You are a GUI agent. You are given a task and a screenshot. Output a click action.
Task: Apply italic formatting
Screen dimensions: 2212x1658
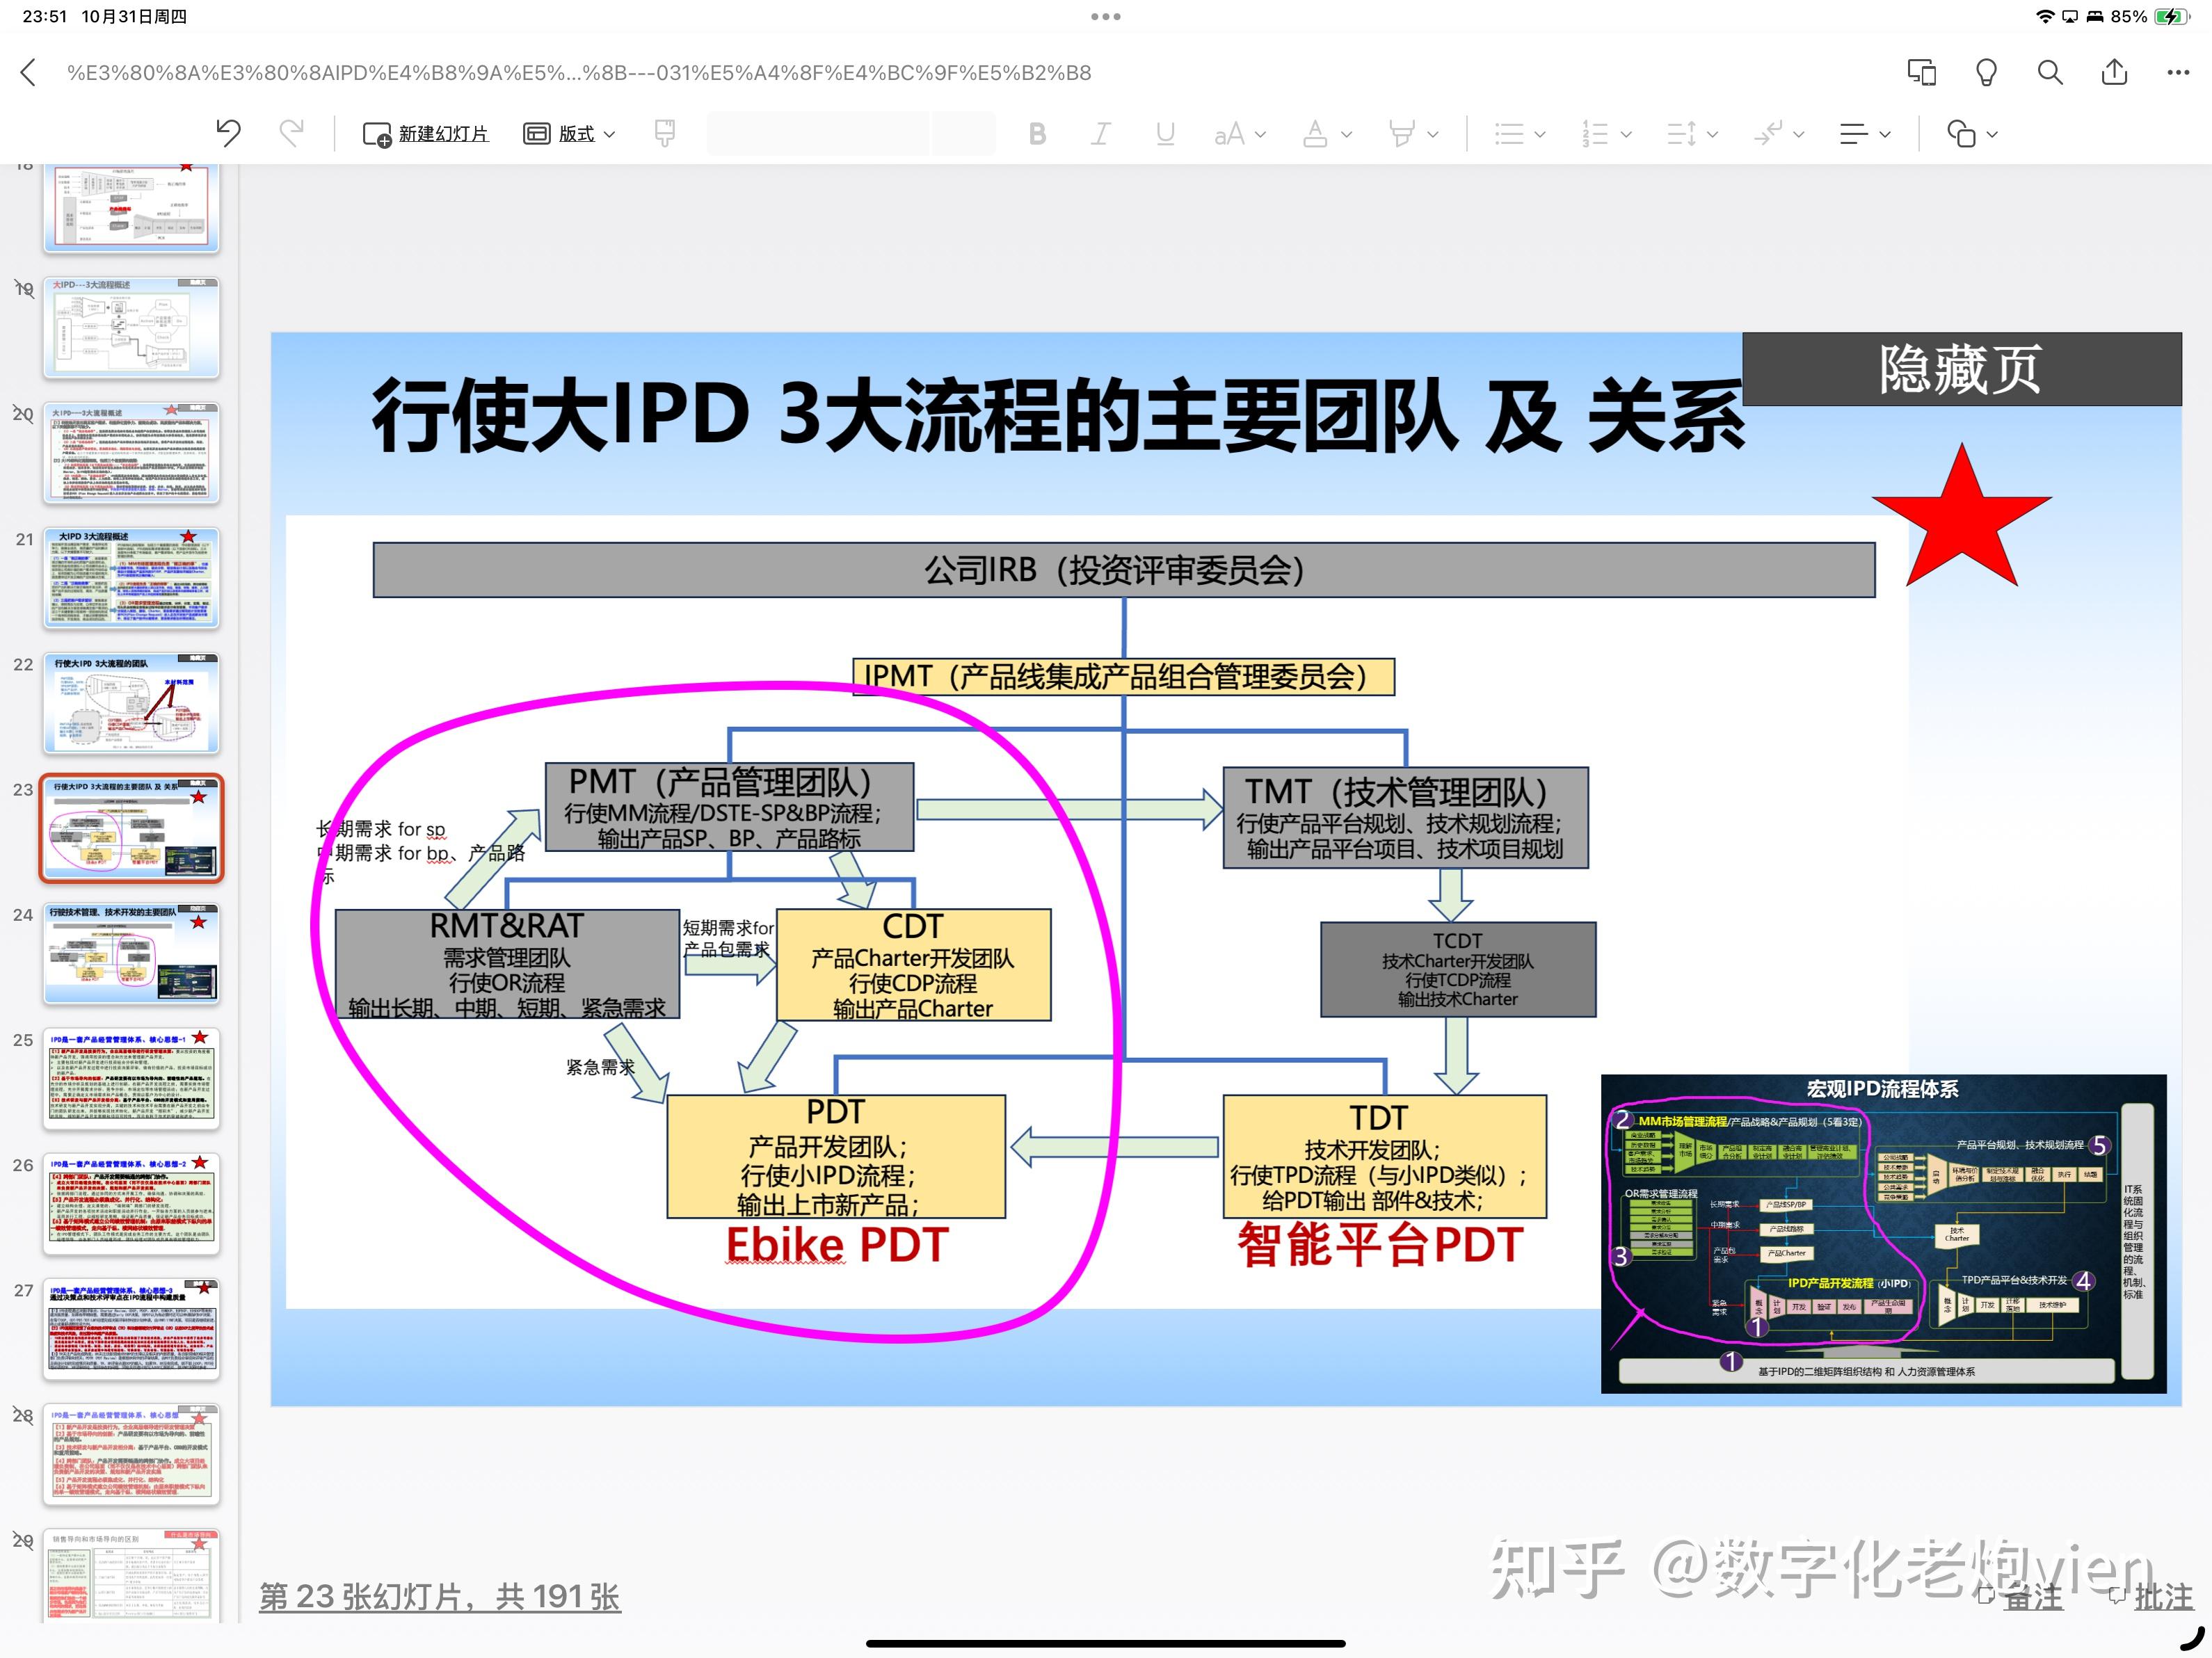[x=1100, y=133]
